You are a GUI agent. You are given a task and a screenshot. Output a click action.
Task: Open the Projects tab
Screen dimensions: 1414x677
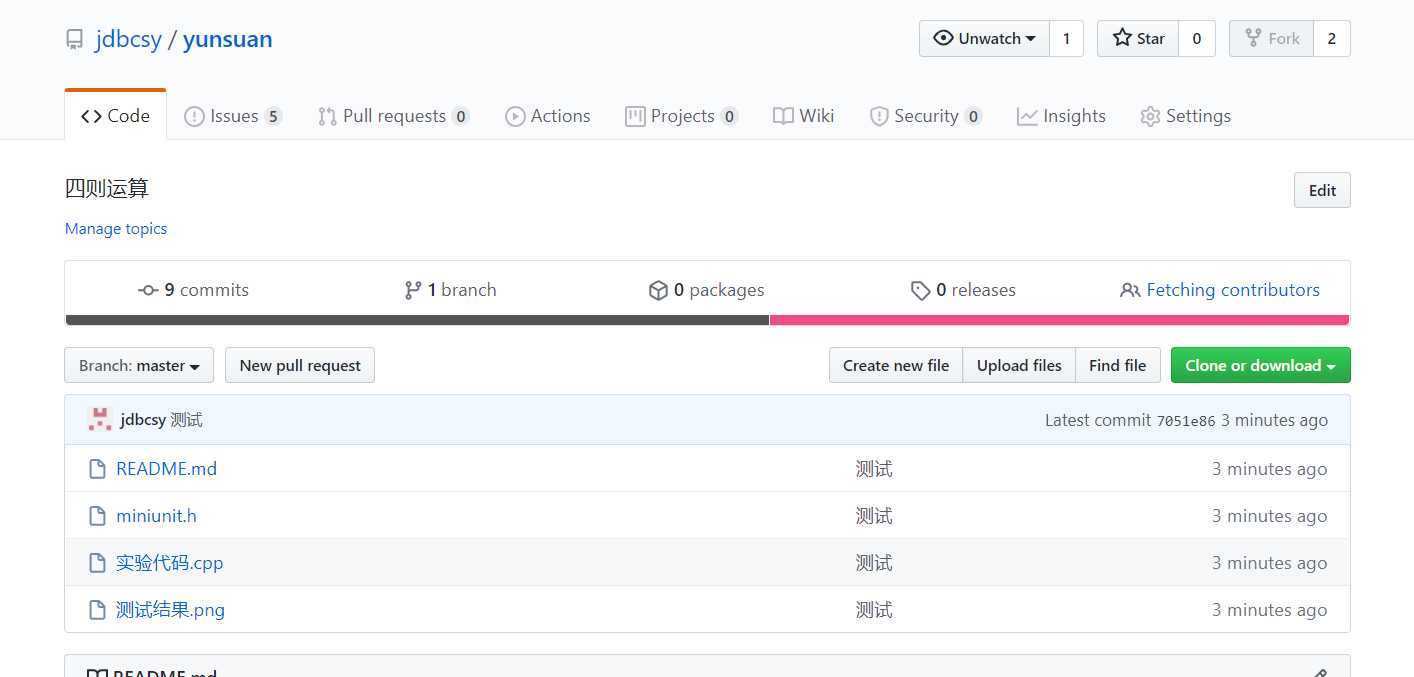point(682,116)
